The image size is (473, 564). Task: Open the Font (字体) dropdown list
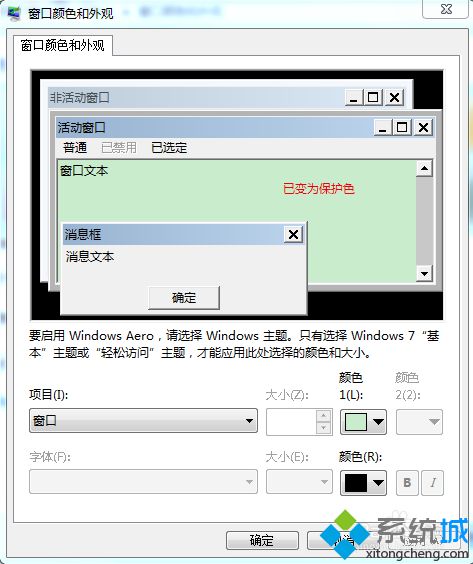point(144,482)
